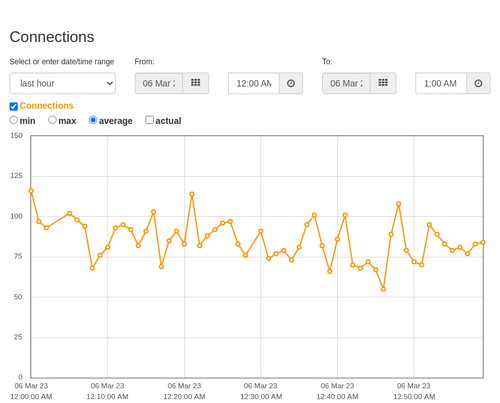The height and width of the screenshot is (403, 500).
Task: Open the 'last hour' range dropdown
Action: tap(63, 83)
